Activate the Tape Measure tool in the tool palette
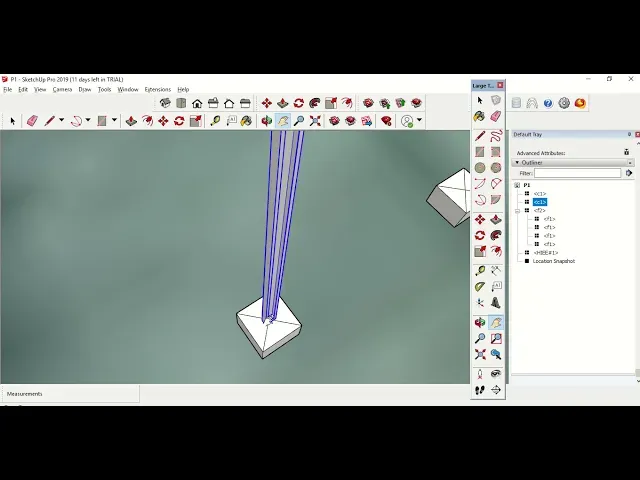Viewport: 640px width, 480px height. coord(480,270)
